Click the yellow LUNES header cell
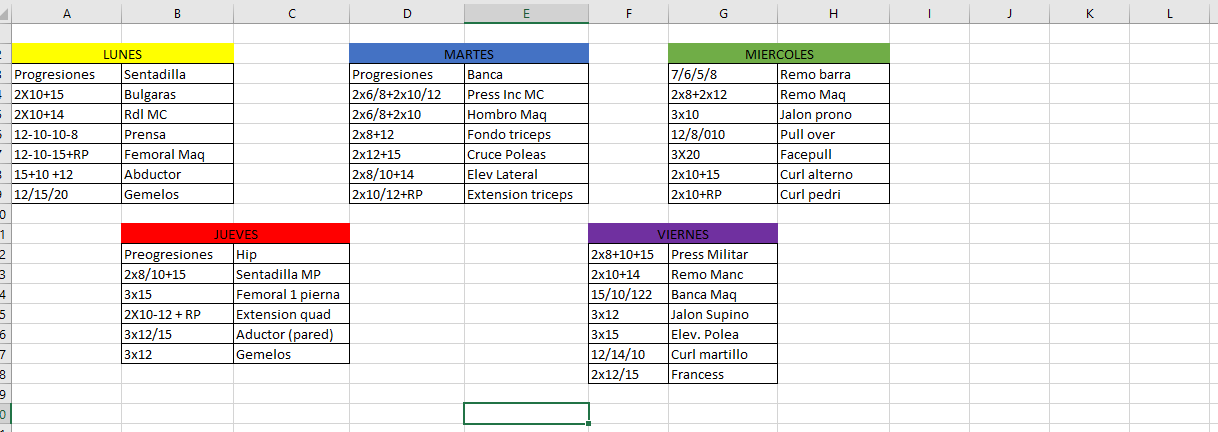The image size is (1218, 432). (x=122, y=54)
